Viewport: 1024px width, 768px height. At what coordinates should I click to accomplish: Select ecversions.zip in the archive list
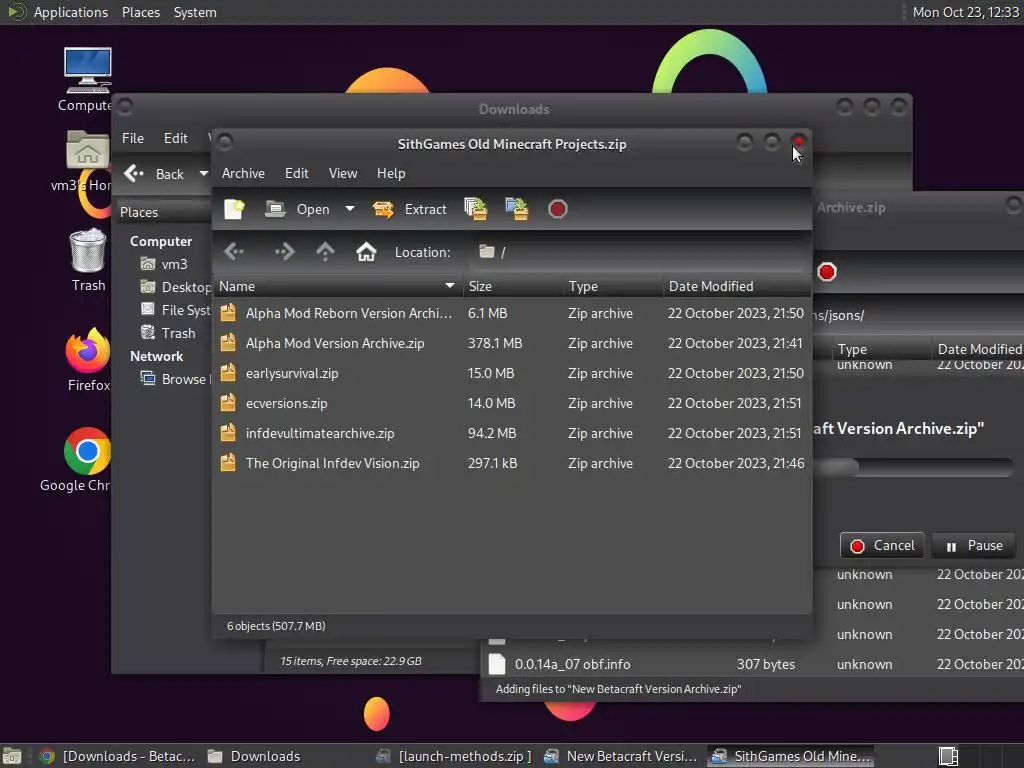point(512,403)
